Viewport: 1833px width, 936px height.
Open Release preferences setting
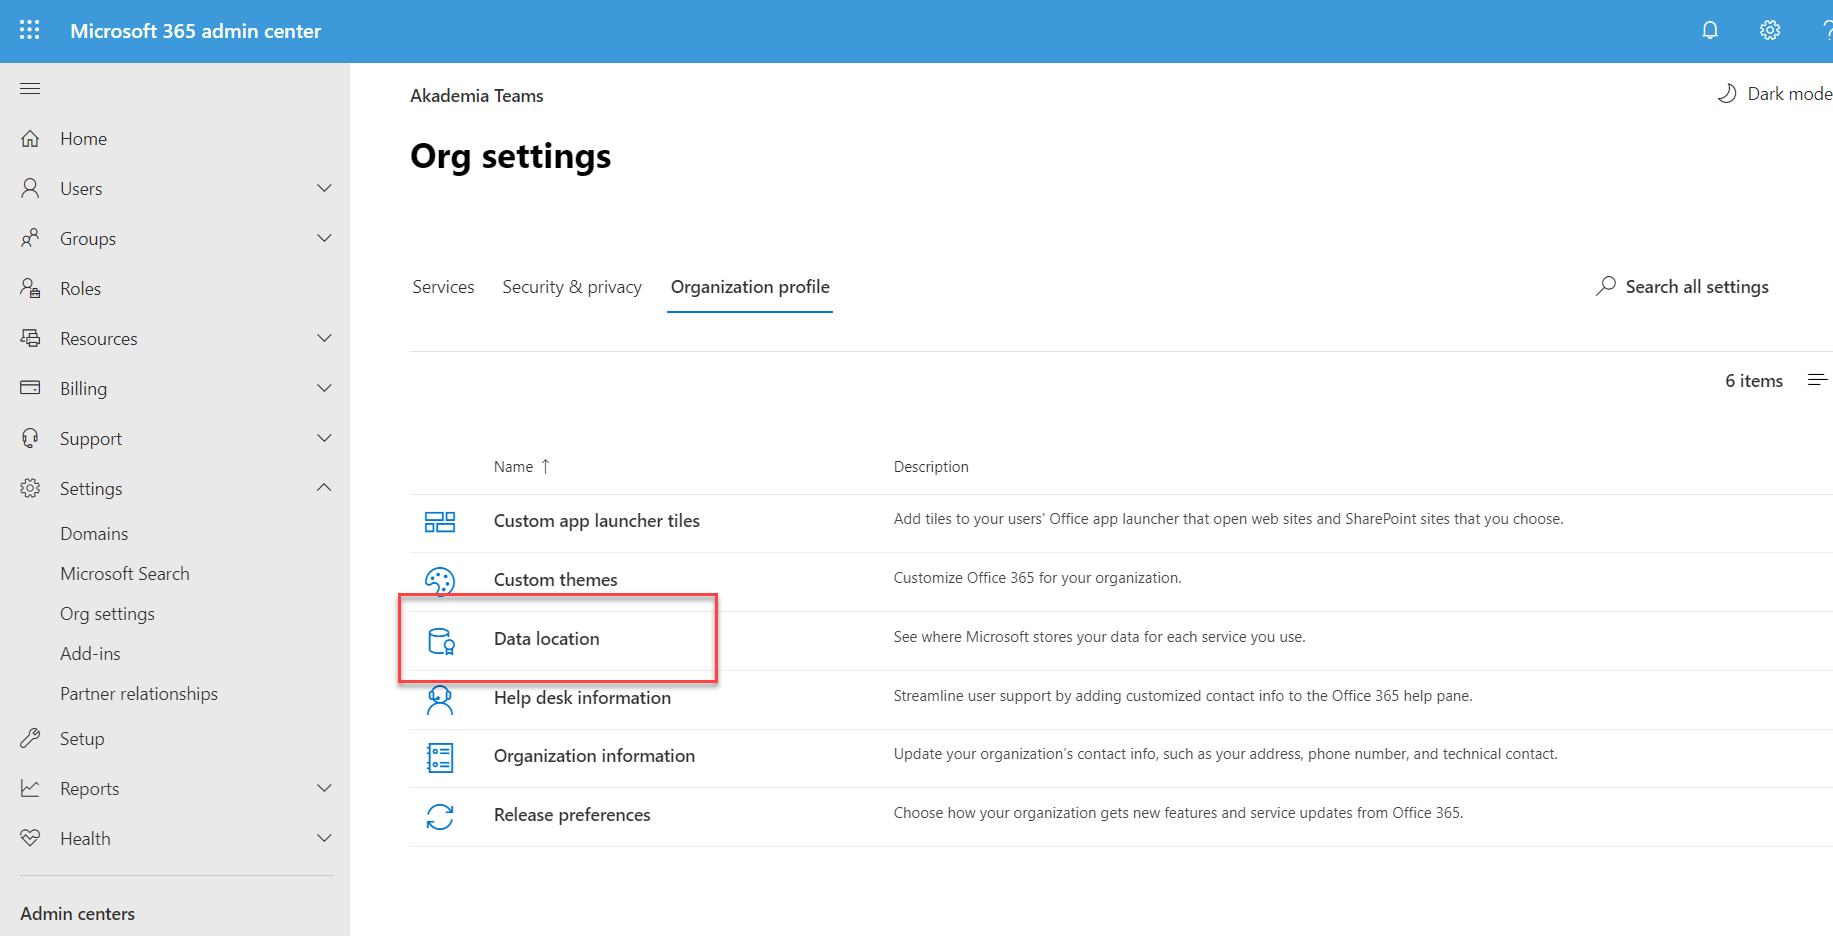(572, 815)
